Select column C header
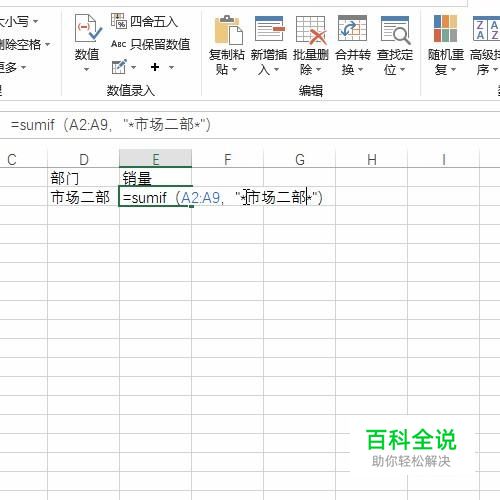 point(24,159)
